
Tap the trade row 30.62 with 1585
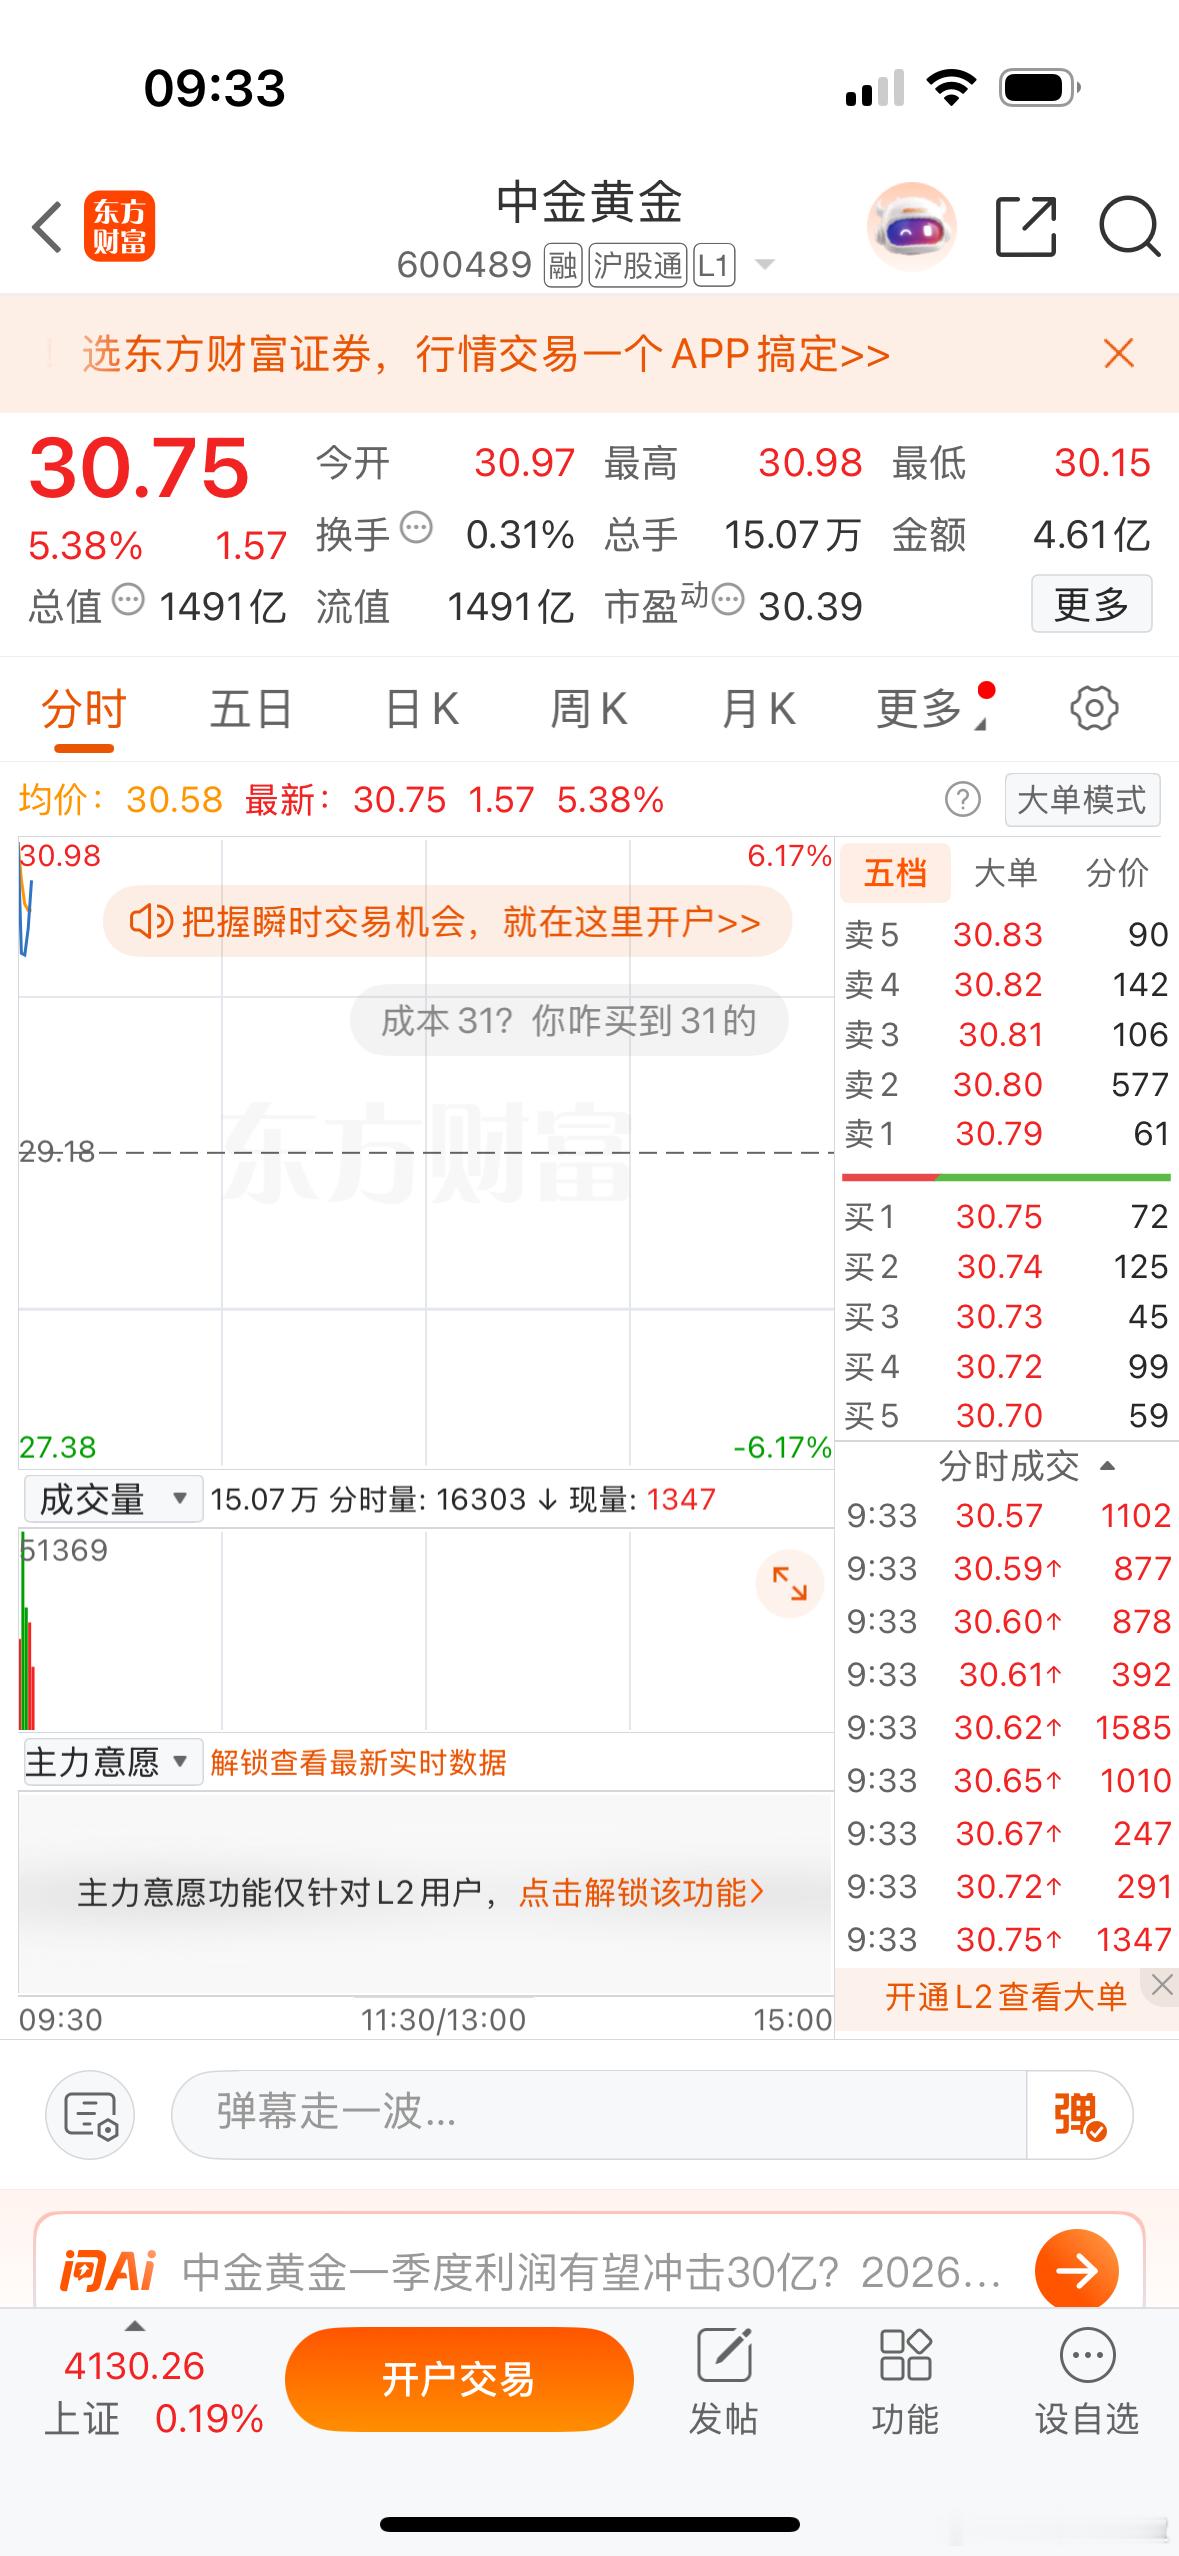[x=1008, y=1727]
